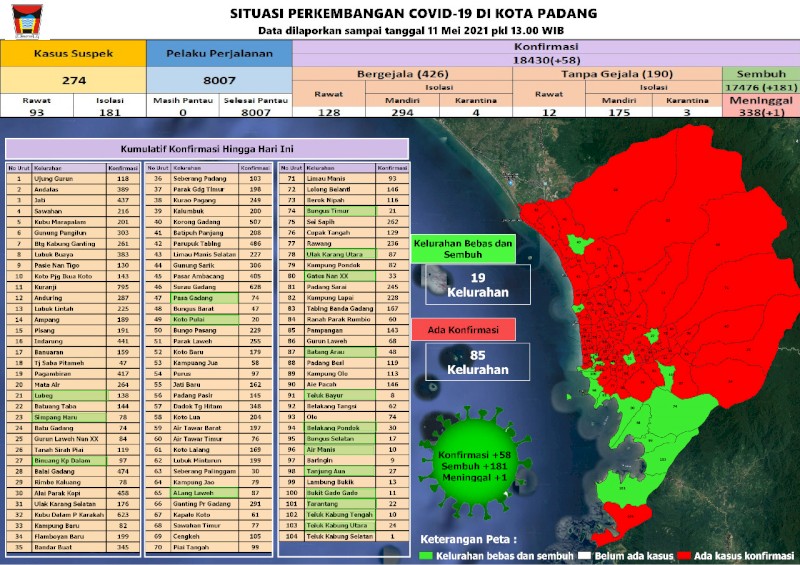
Task: Click the 'Alang Laweh' row
Action: [209, 493]
